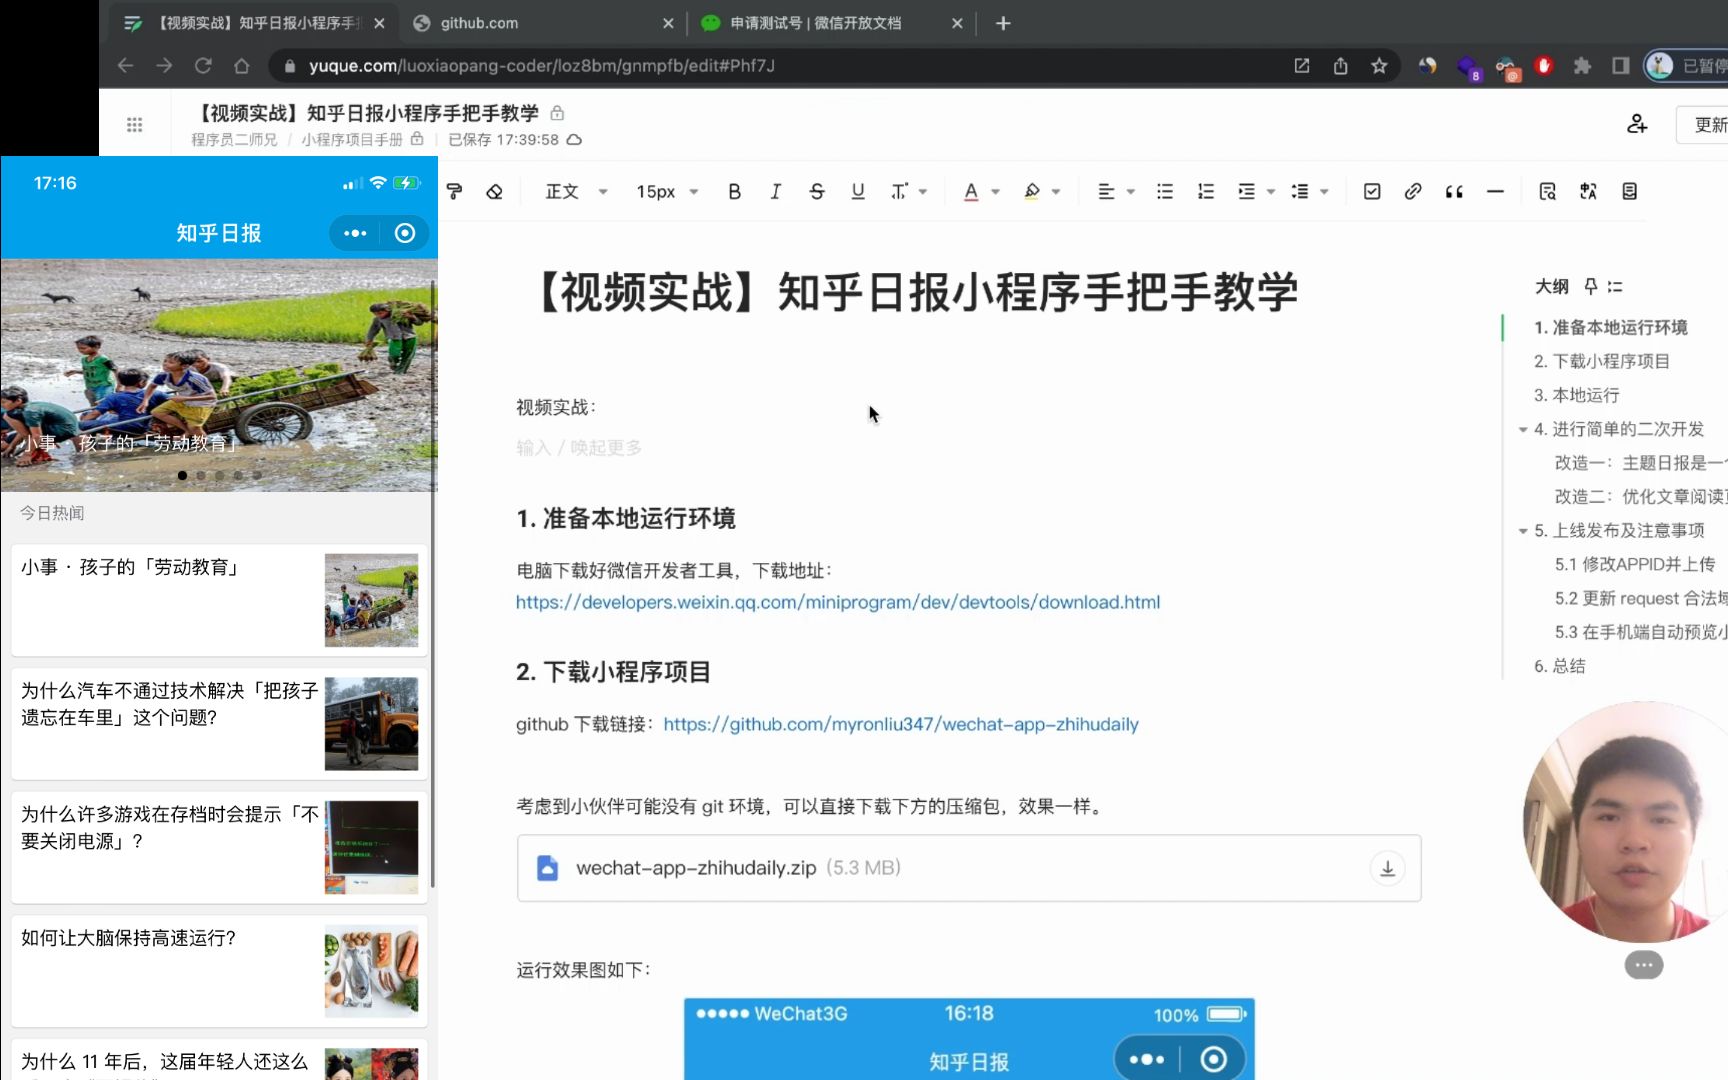Image resolution: width=1728 pixels, height=1080 pixels.
Task: Switch to the github.com browser tab
Action: [x=543, y=23]
